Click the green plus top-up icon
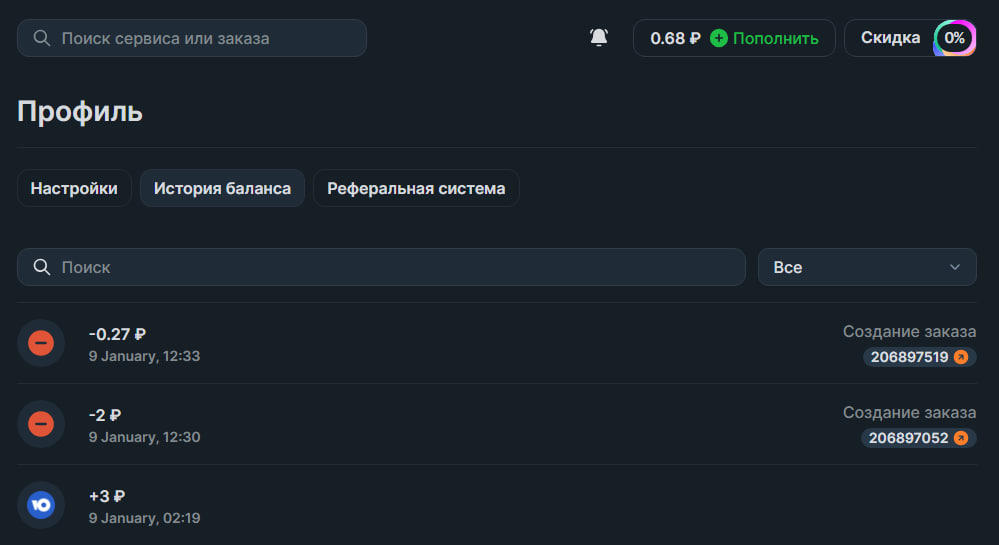The image size is (999, 545). (718, 38)
